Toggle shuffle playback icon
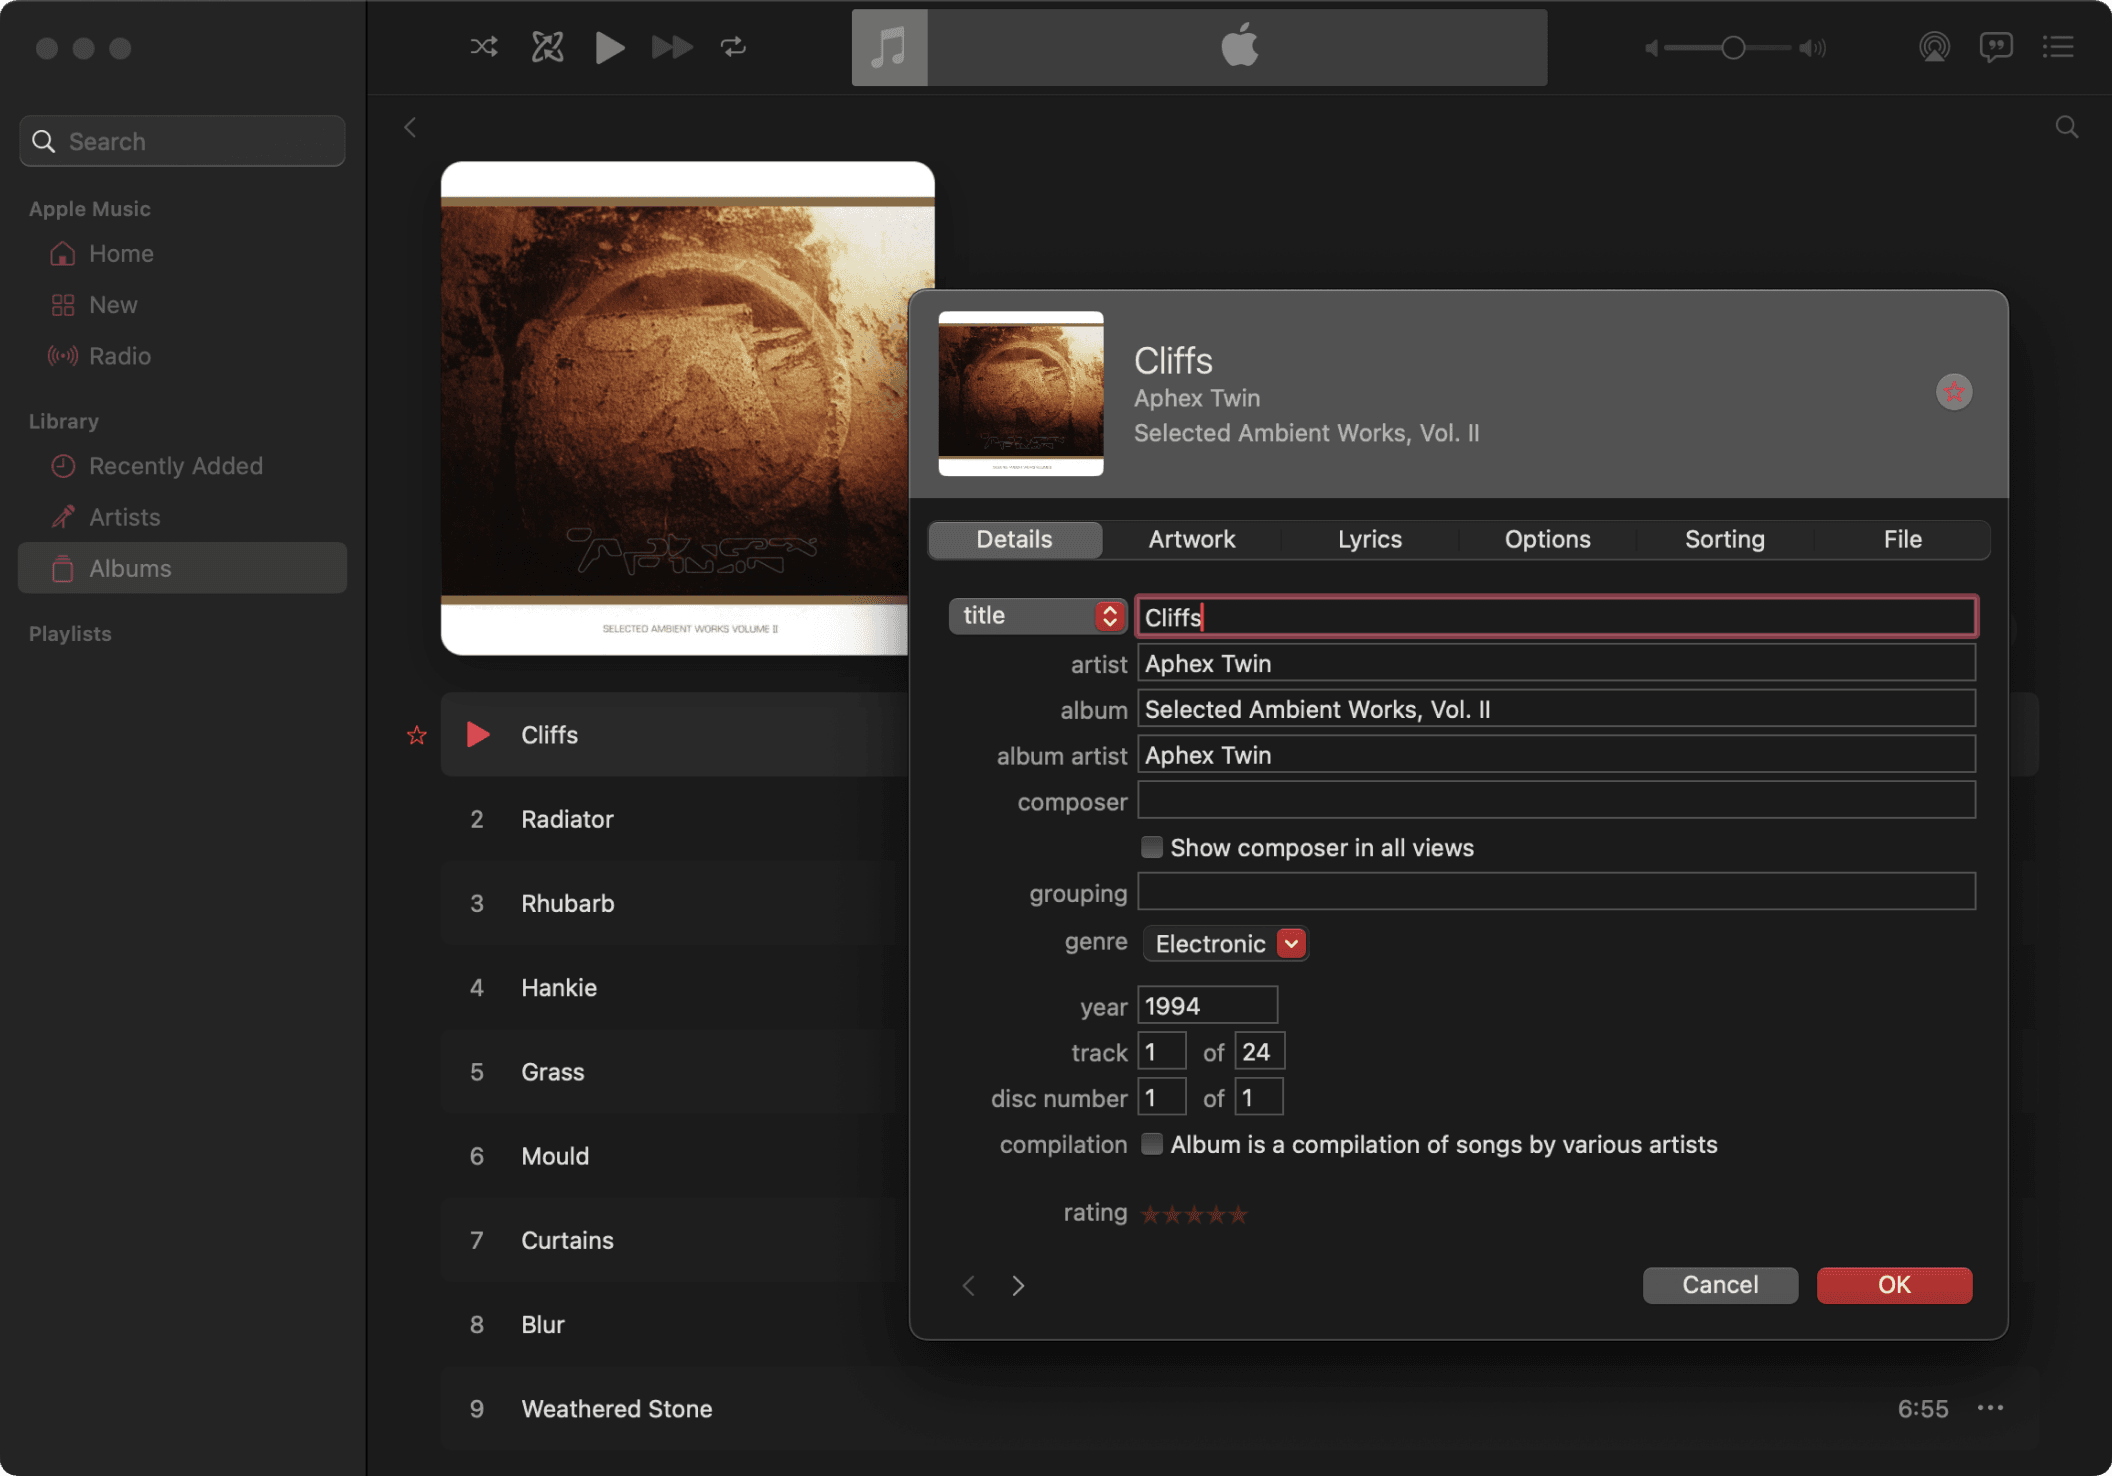Viewport: 2112px width, 1476px height. point(484,47)
